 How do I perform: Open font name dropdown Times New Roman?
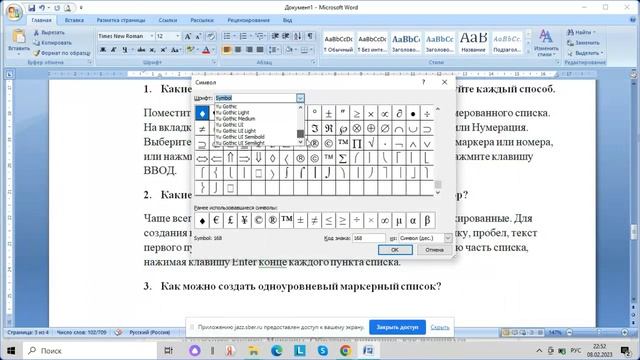[x=151, y=36]
